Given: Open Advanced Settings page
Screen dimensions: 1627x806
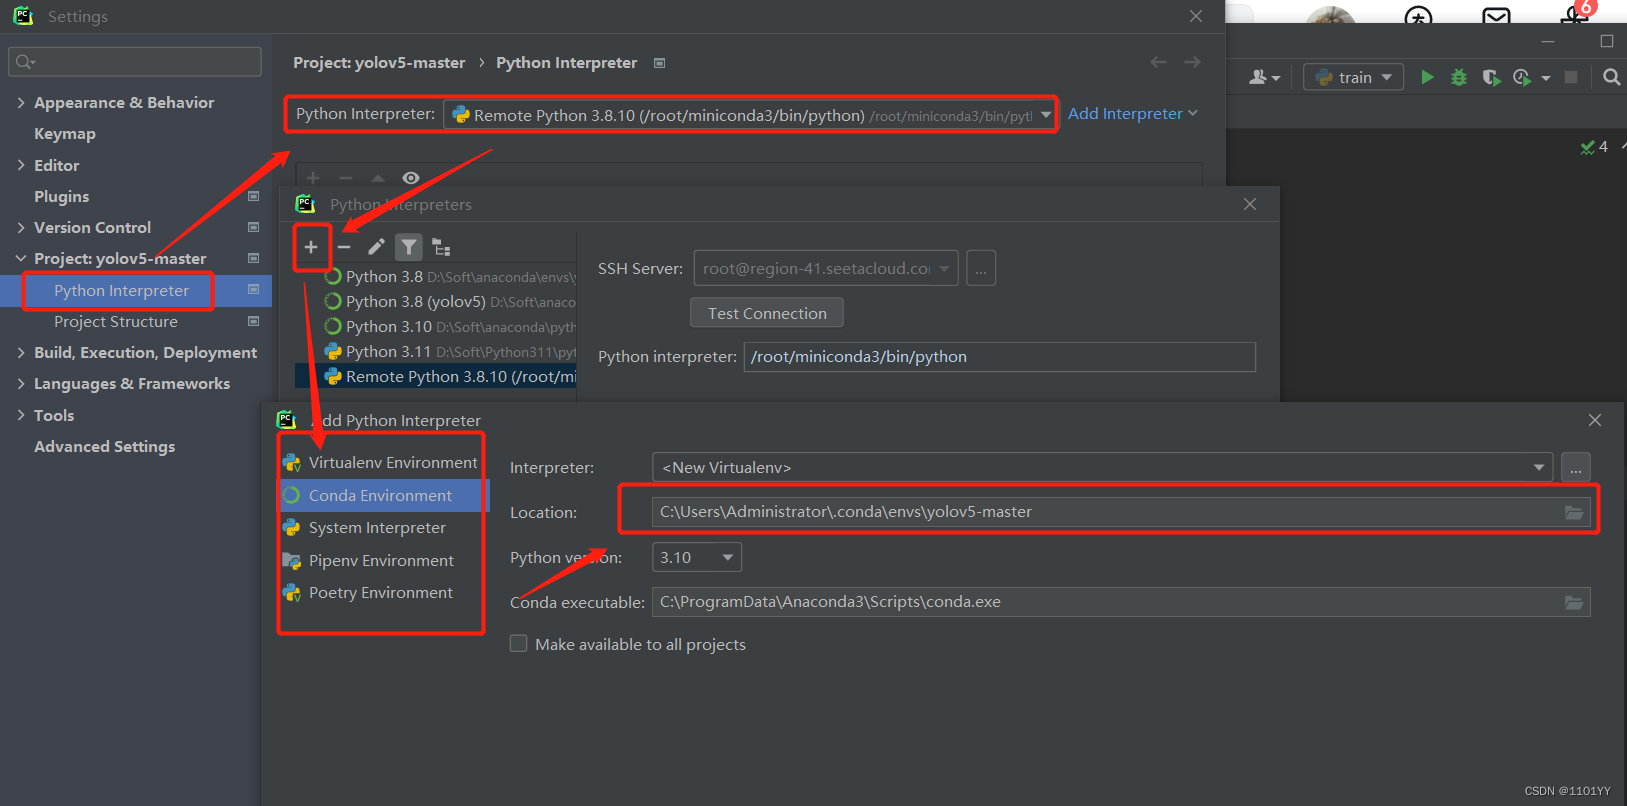Looking at the screenshot, I should coord(105,446).
